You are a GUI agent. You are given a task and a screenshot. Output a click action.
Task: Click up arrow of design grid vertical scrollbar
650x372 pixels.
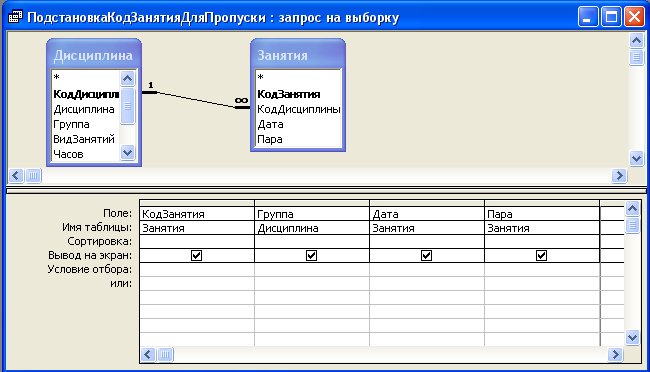pos(632,208)
